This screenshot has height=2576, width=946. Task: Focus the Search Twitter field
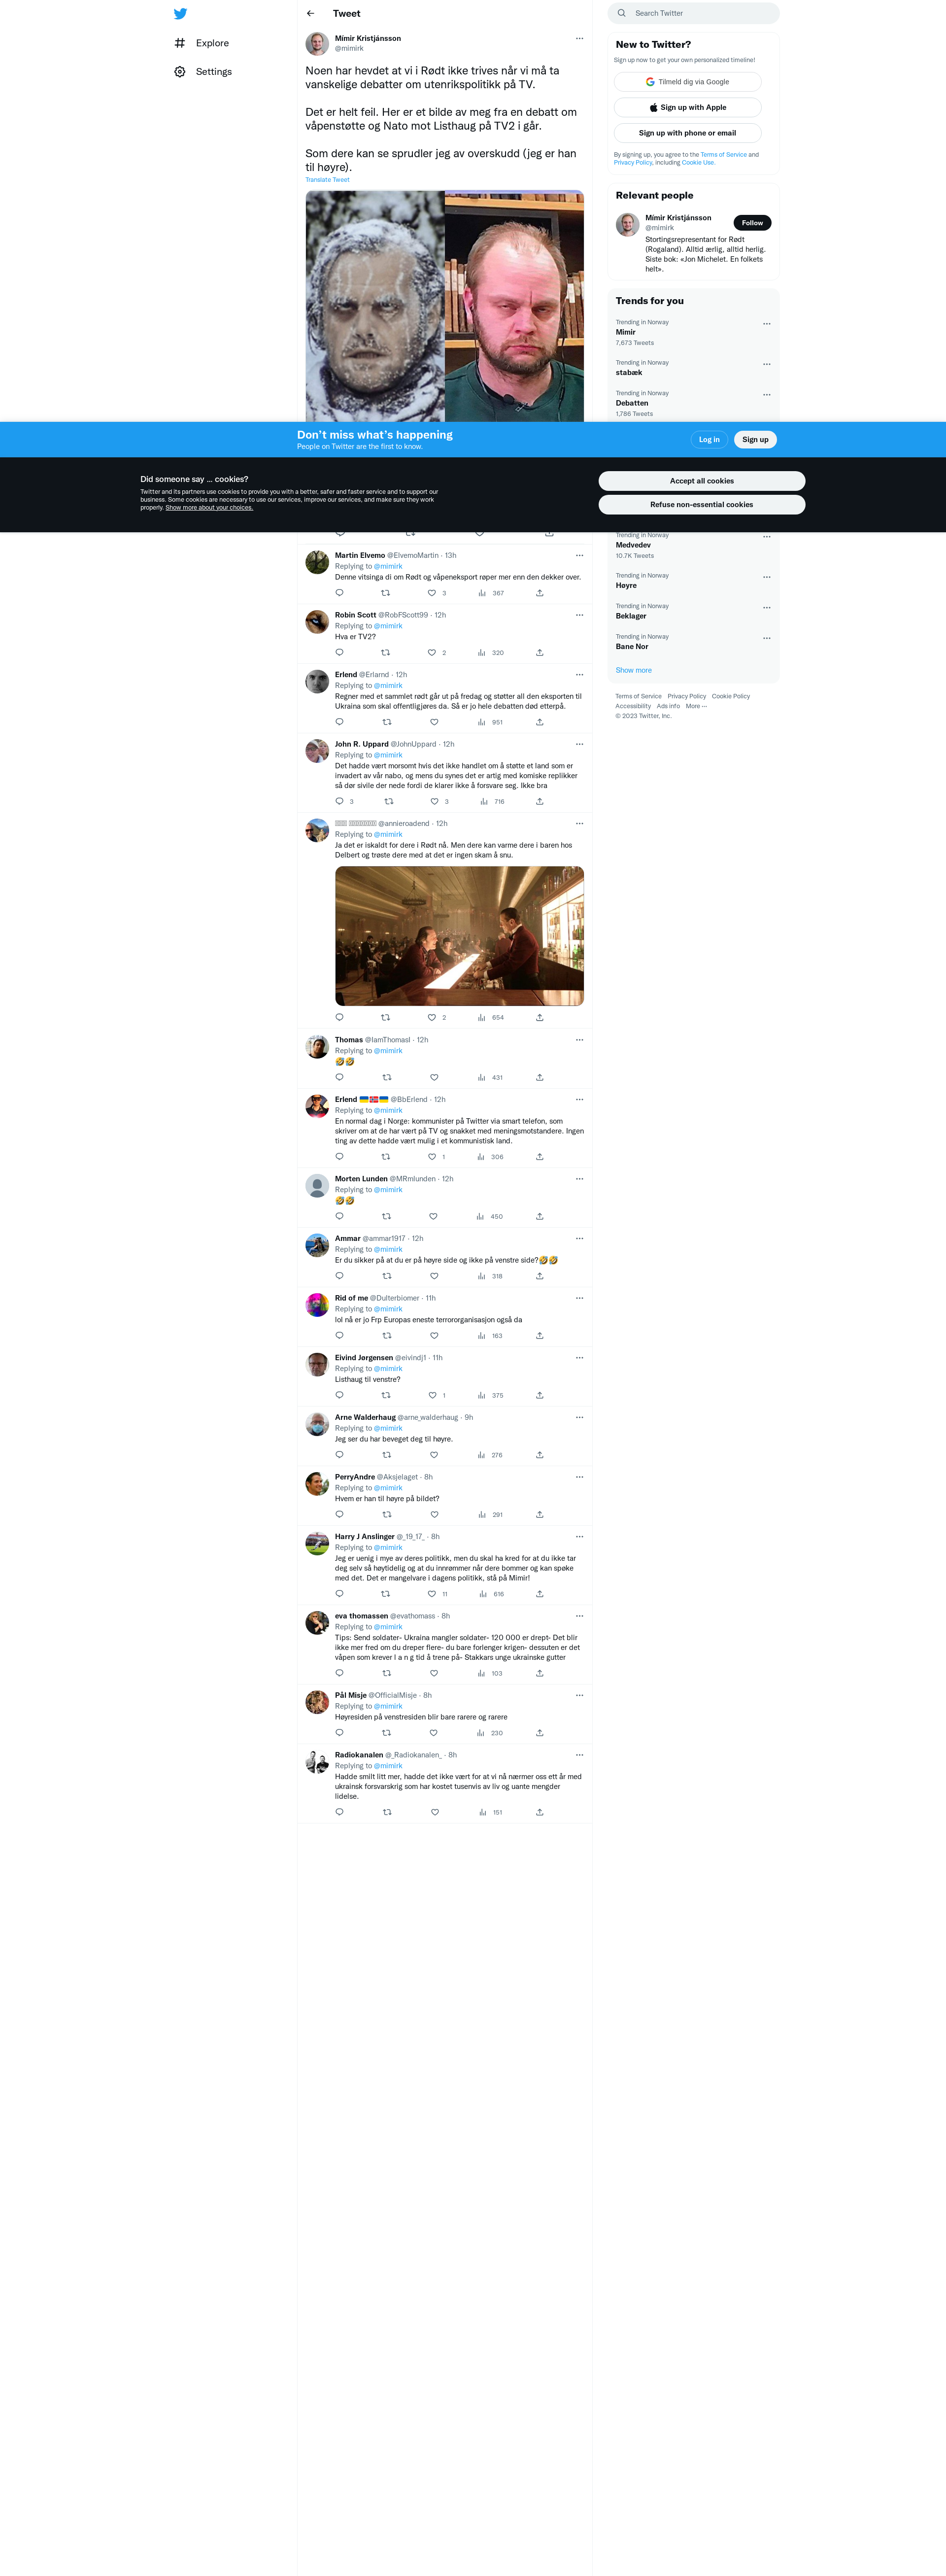pos(694,13)
